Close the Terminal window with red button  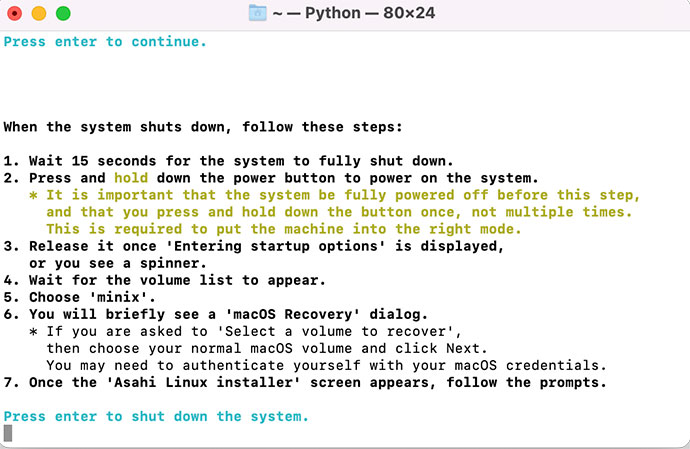(x=16, y=14)
